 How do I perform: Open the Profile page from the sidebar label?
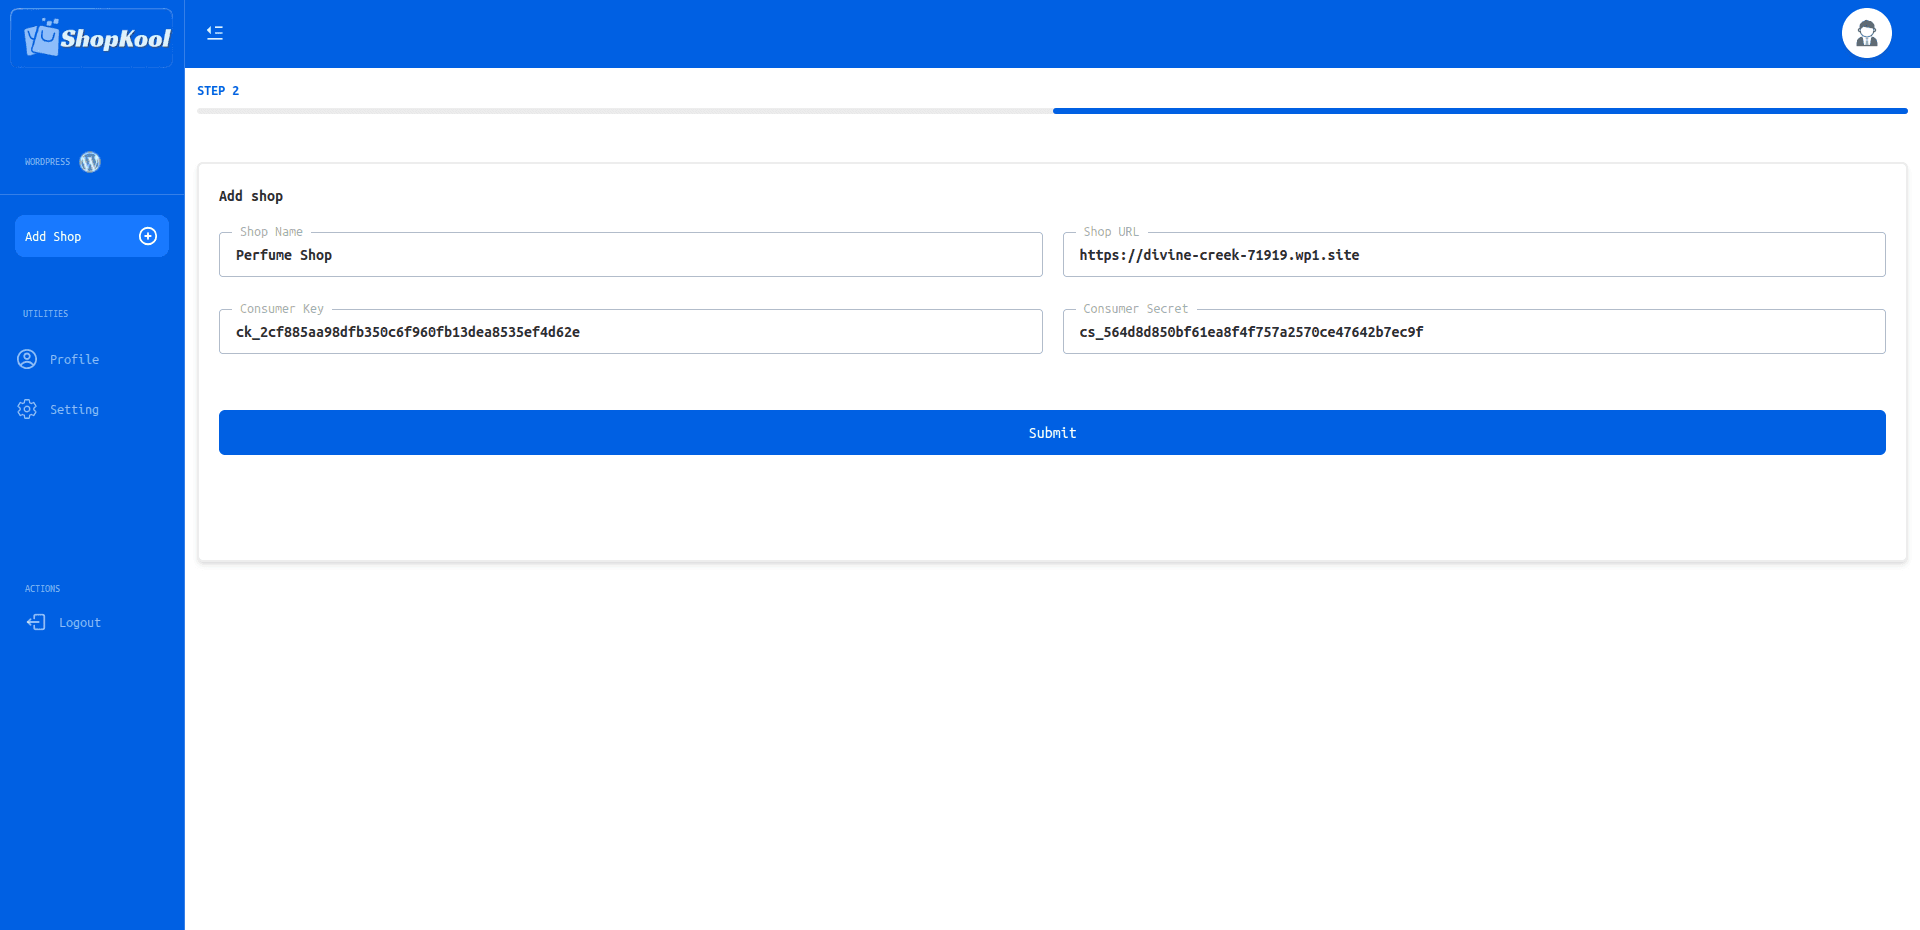75,360
